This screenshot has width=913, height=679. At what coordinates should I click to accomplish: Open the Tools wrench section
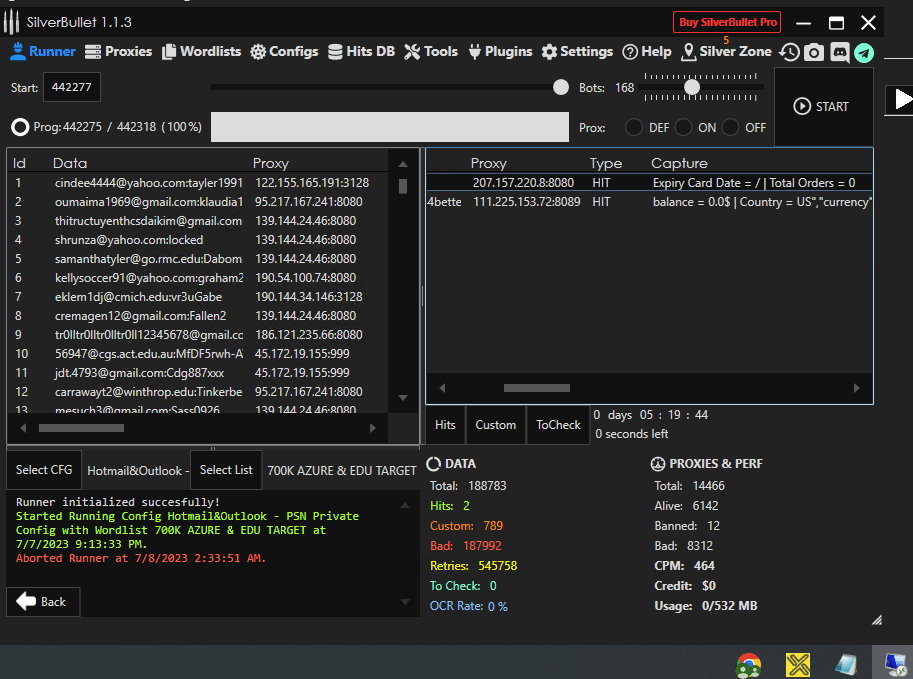431,52
